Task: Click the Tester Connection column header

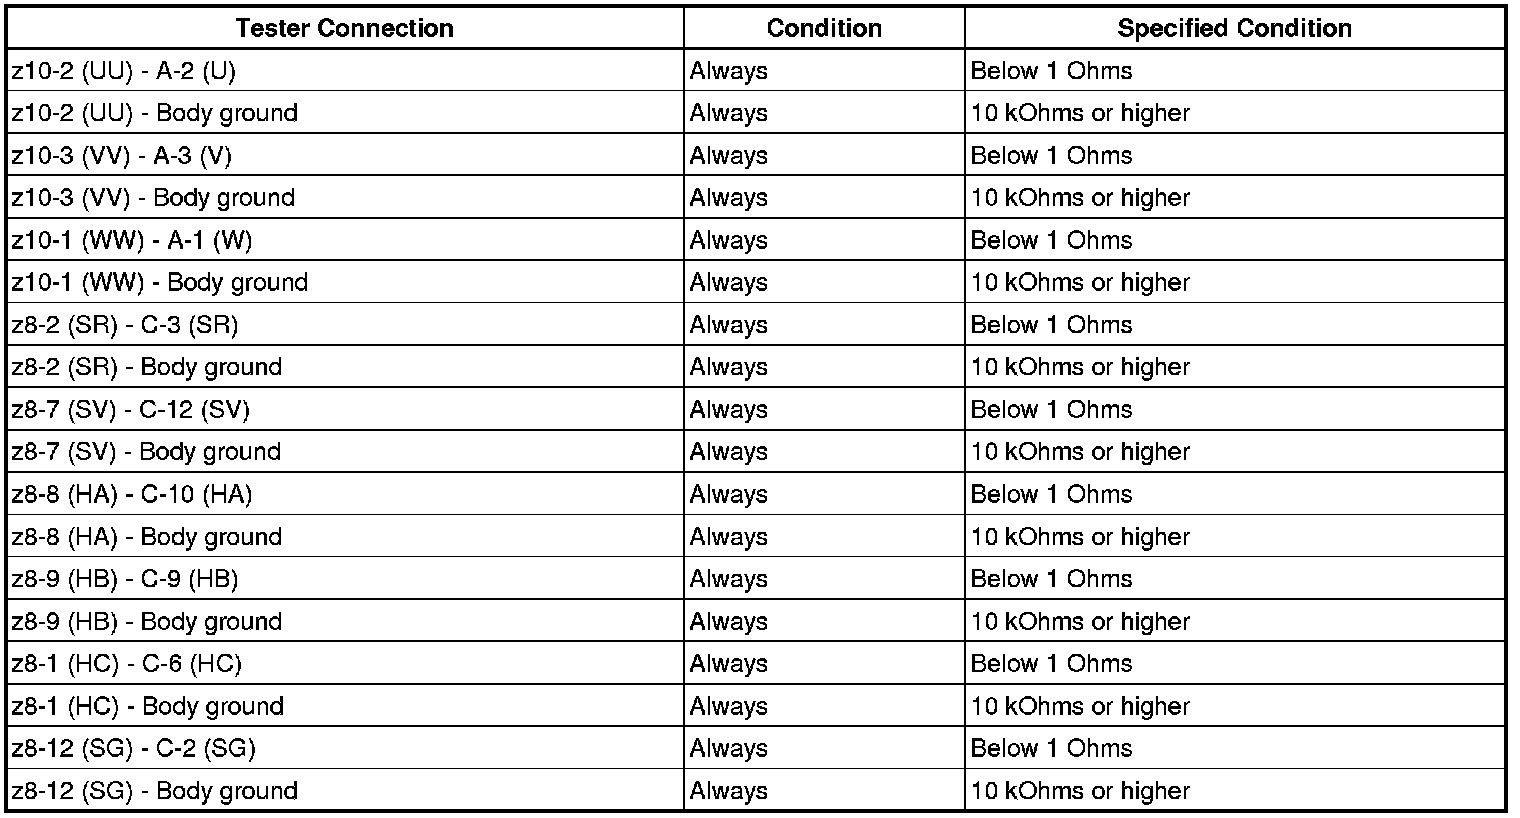Action: tap(345, 28)
